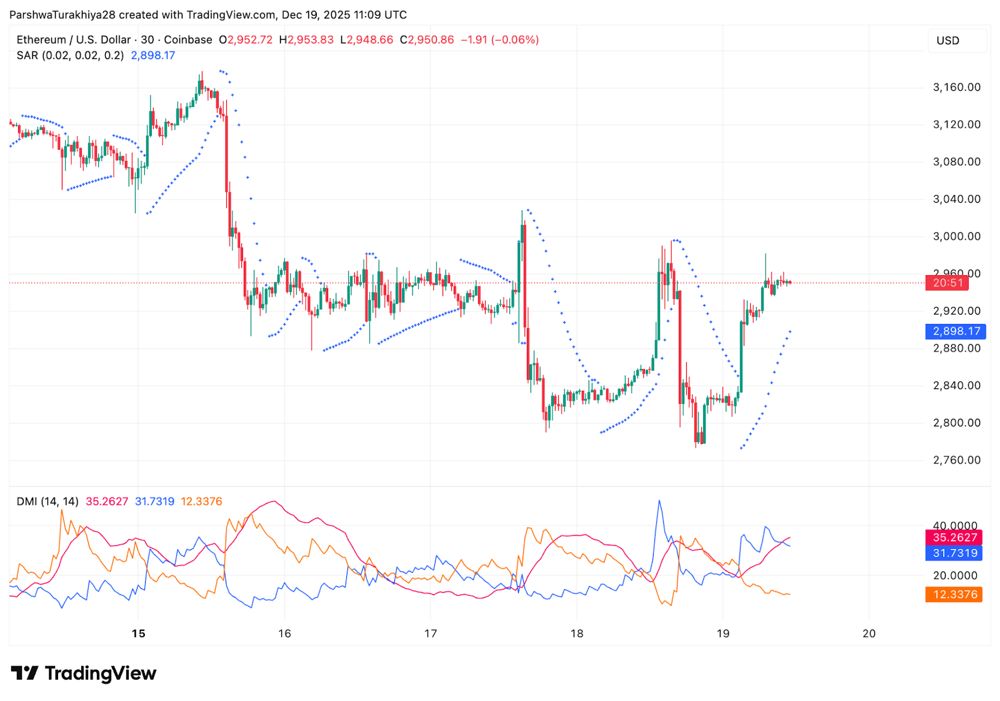Click date 20 on the time axis
The image size is (1000, 701).
point(869,634)
